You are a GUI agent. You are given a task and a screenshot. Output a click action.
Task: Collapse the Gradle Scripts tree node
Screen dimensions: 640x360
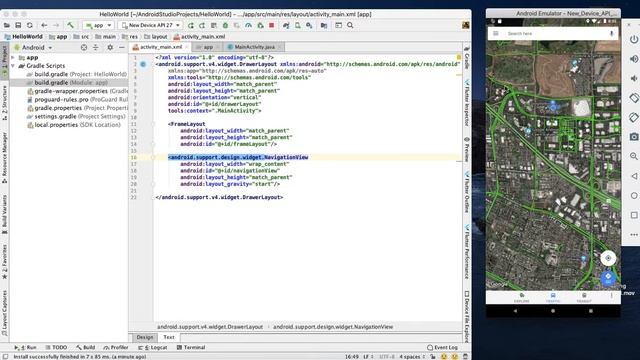[x=13, y=66]
